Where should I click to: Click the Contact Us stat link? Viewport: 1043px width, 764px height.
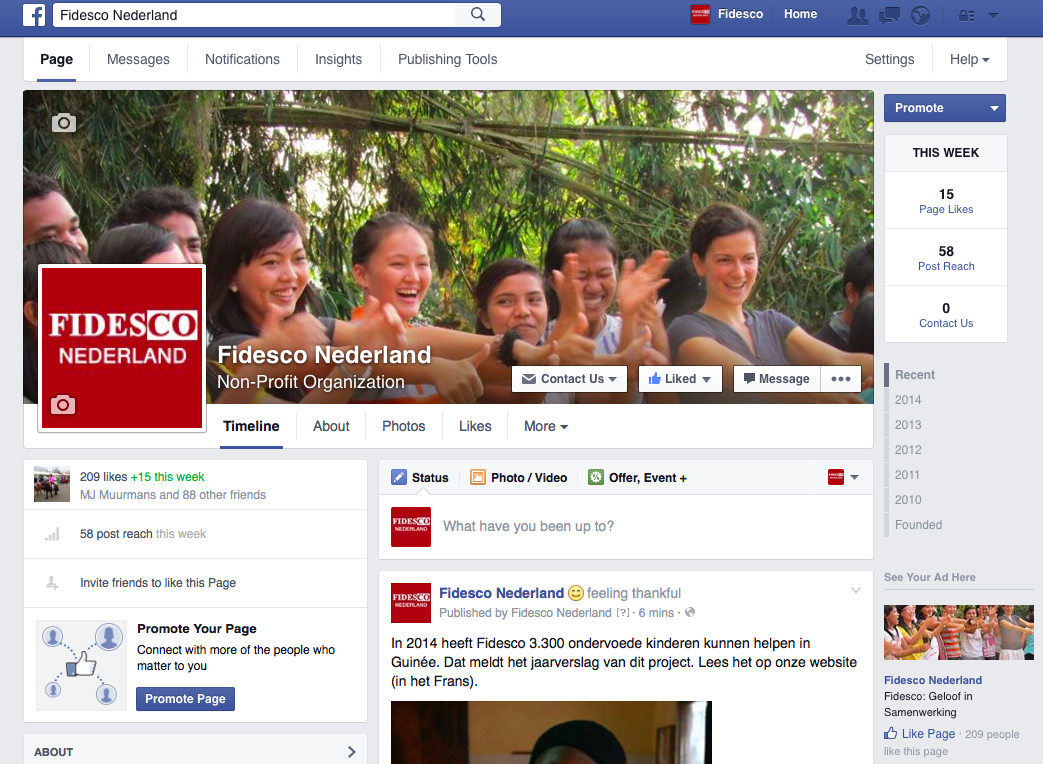[x=946, y=323]
